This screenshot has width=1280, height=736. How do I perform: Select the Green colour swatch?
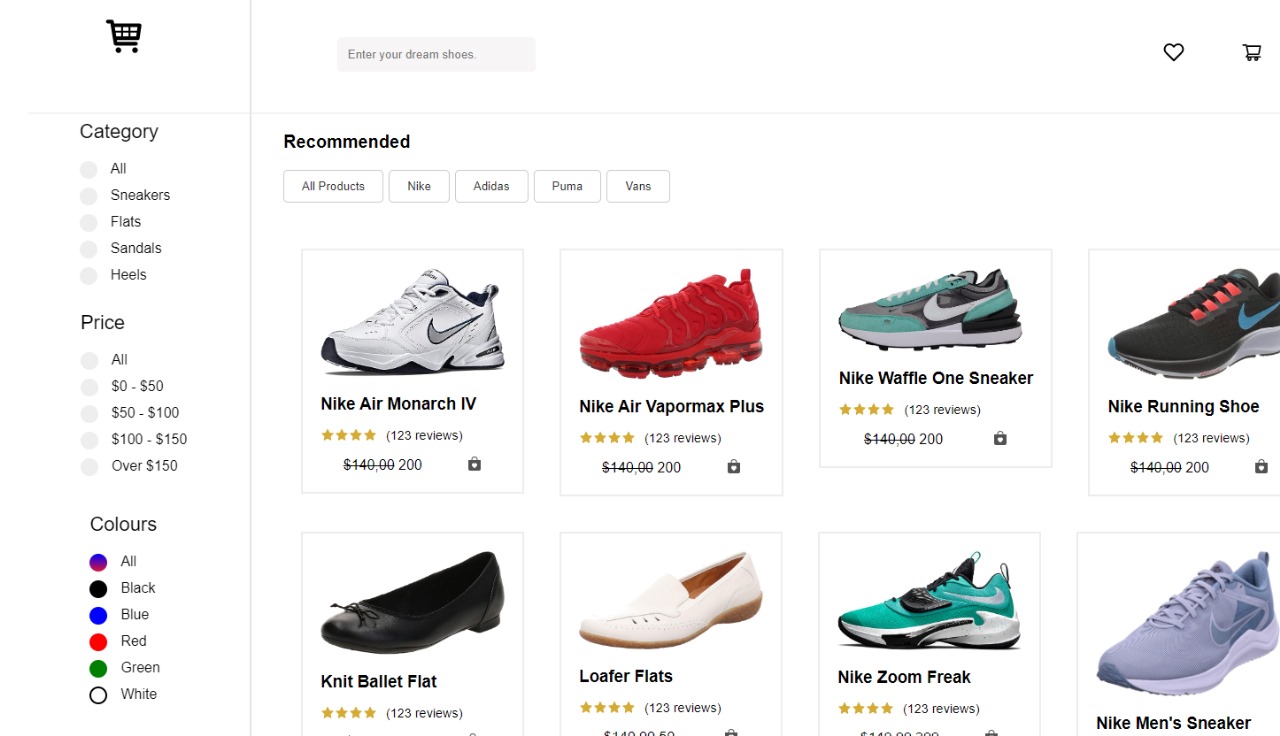(x=98, y=667)
